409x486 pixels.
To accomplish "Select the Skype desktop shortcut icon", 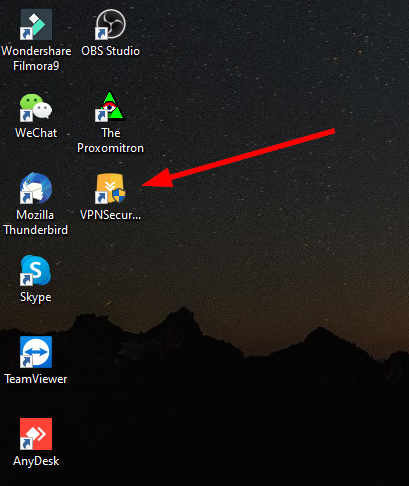I will pyautogui.click(x=36, y=270).
